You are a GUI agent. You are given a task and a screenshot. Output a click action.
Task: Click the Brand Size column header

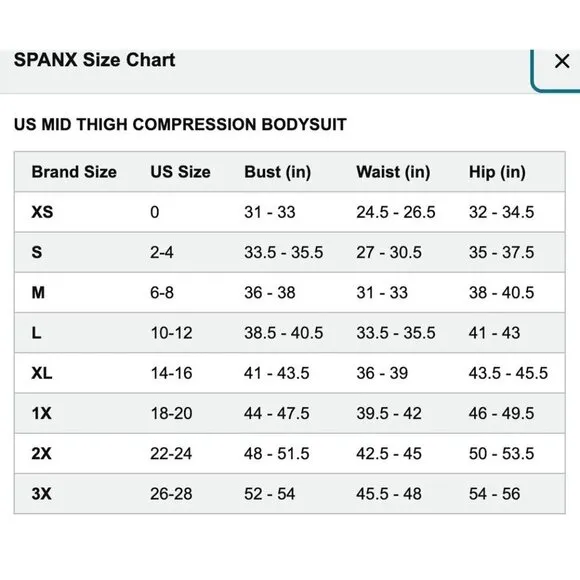click(x=74, y=172)
